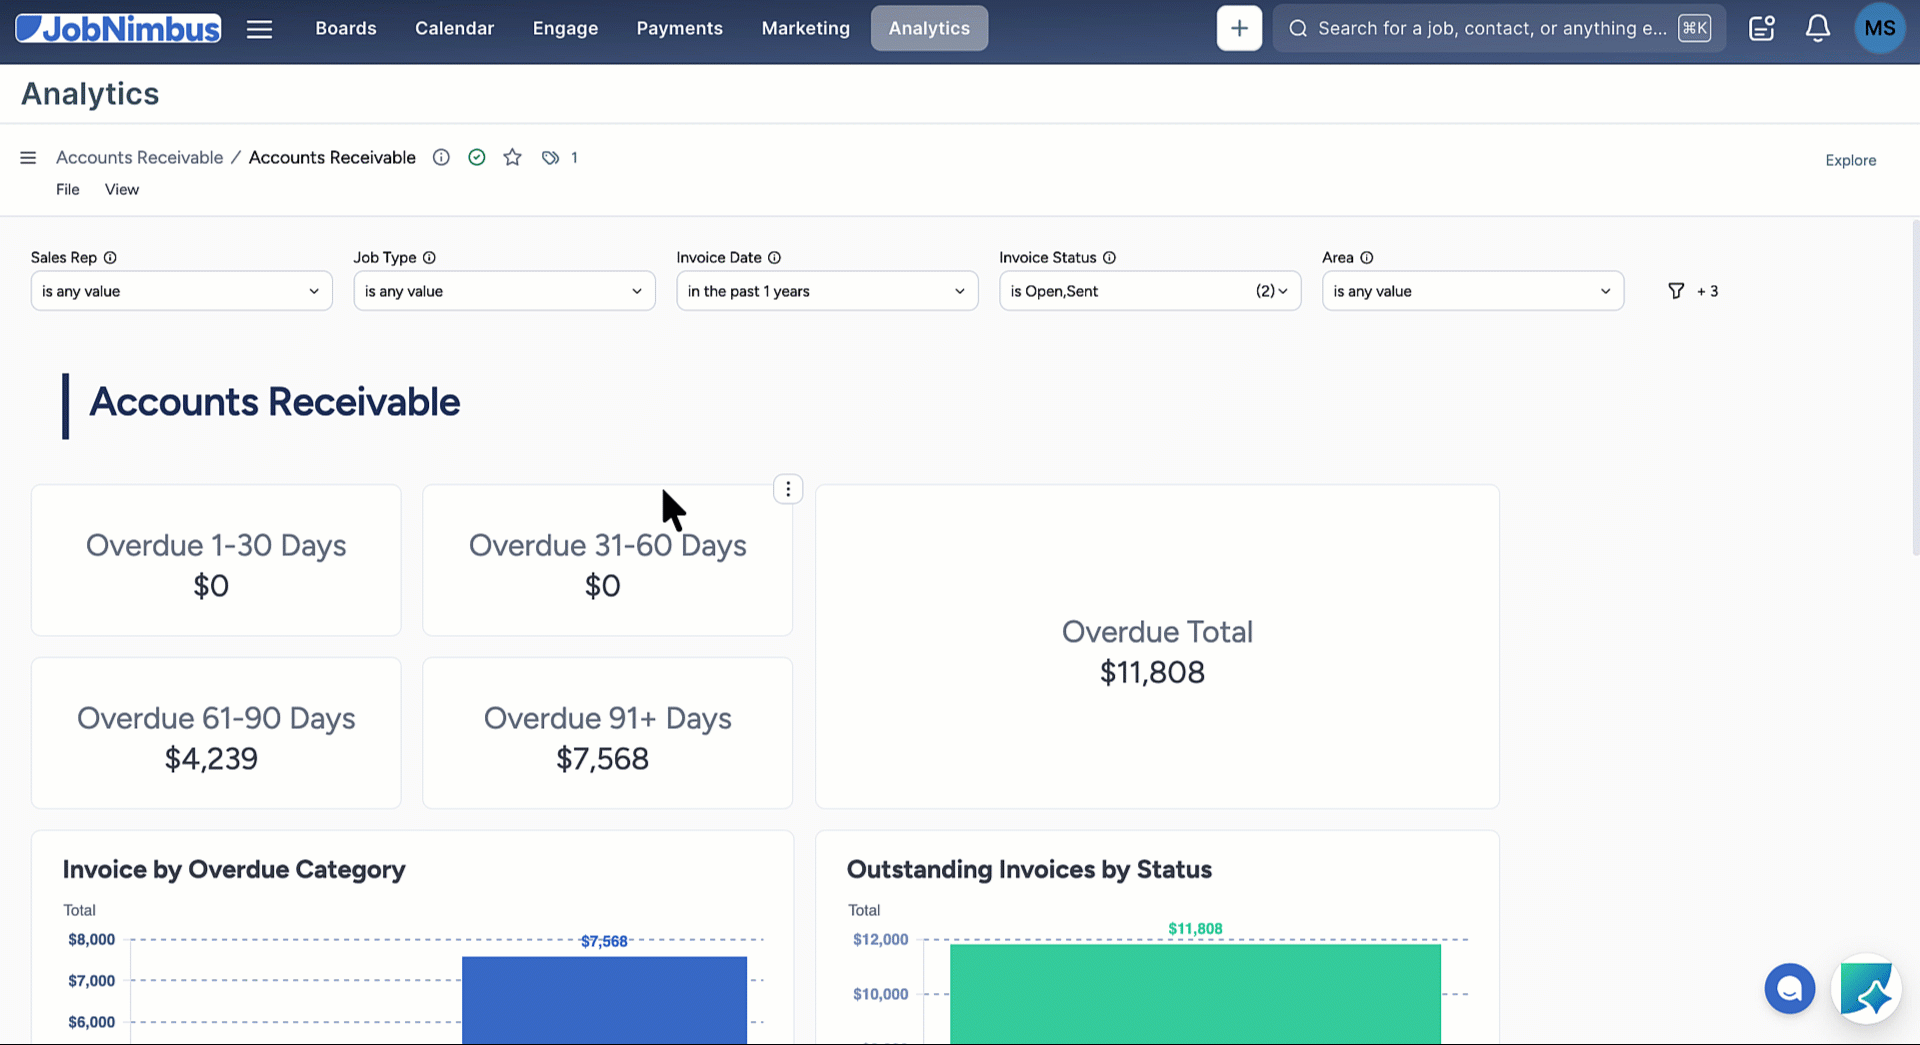This screenshot has width=1920, height=1045.
Task: Select the Analytics nav tab
Action: tap(929, 28)
